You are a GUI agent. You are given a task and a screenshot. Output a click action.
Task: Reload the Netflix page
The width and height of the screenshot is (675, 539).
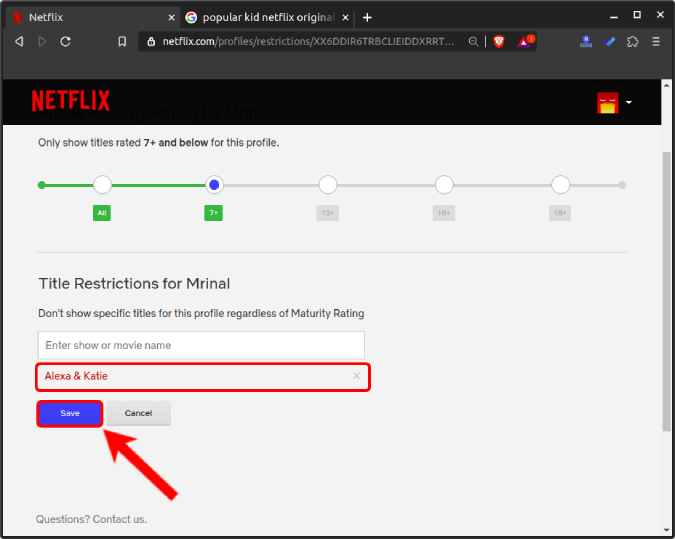coord(65,42)
